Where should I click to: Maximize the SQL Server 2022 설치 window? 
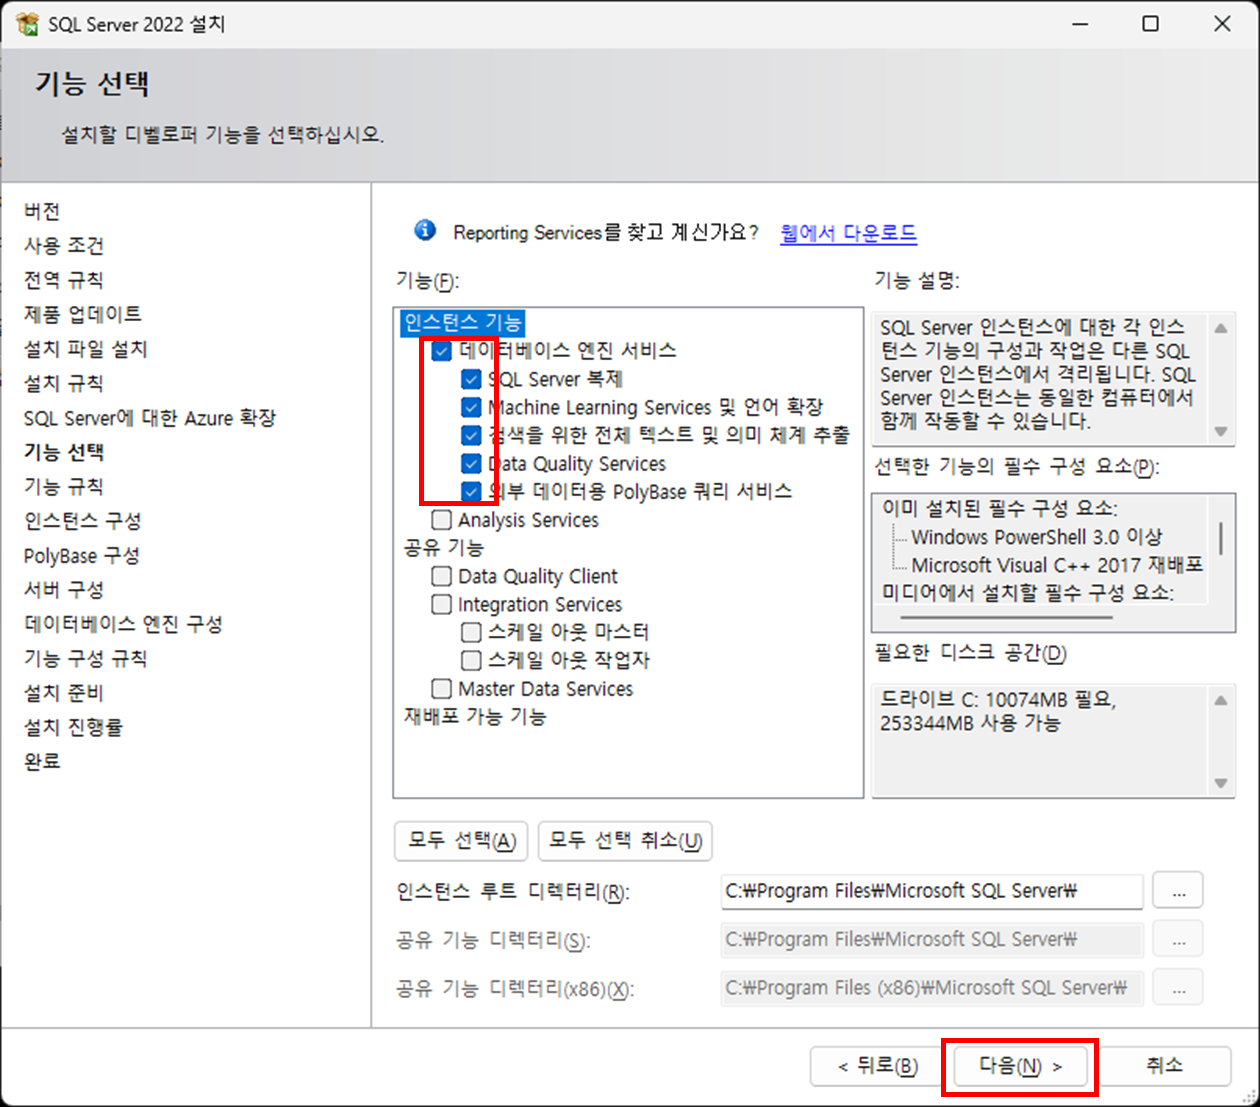[x=1151, y=23]
